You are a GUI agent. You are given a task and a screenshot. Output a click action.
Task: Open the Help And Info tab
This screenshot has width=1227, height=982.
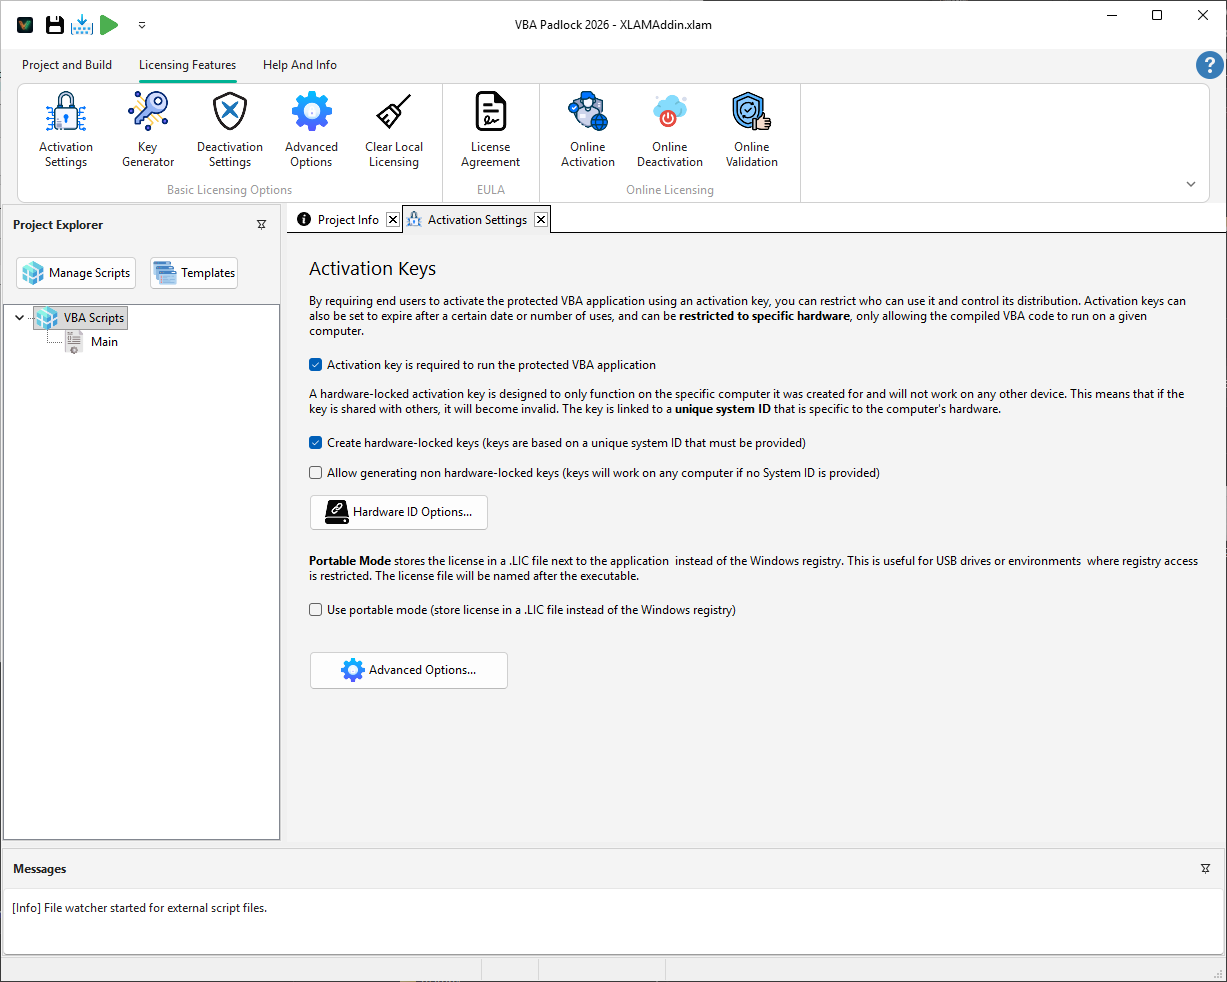299,64
